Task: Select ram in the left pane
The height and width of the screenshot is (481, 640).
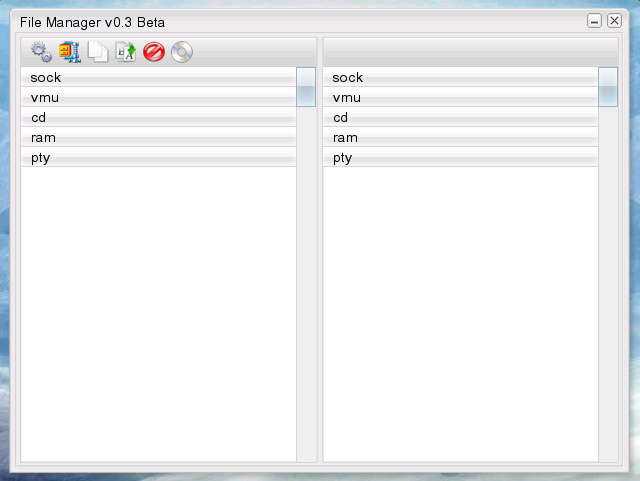Action: click(158, 137)
